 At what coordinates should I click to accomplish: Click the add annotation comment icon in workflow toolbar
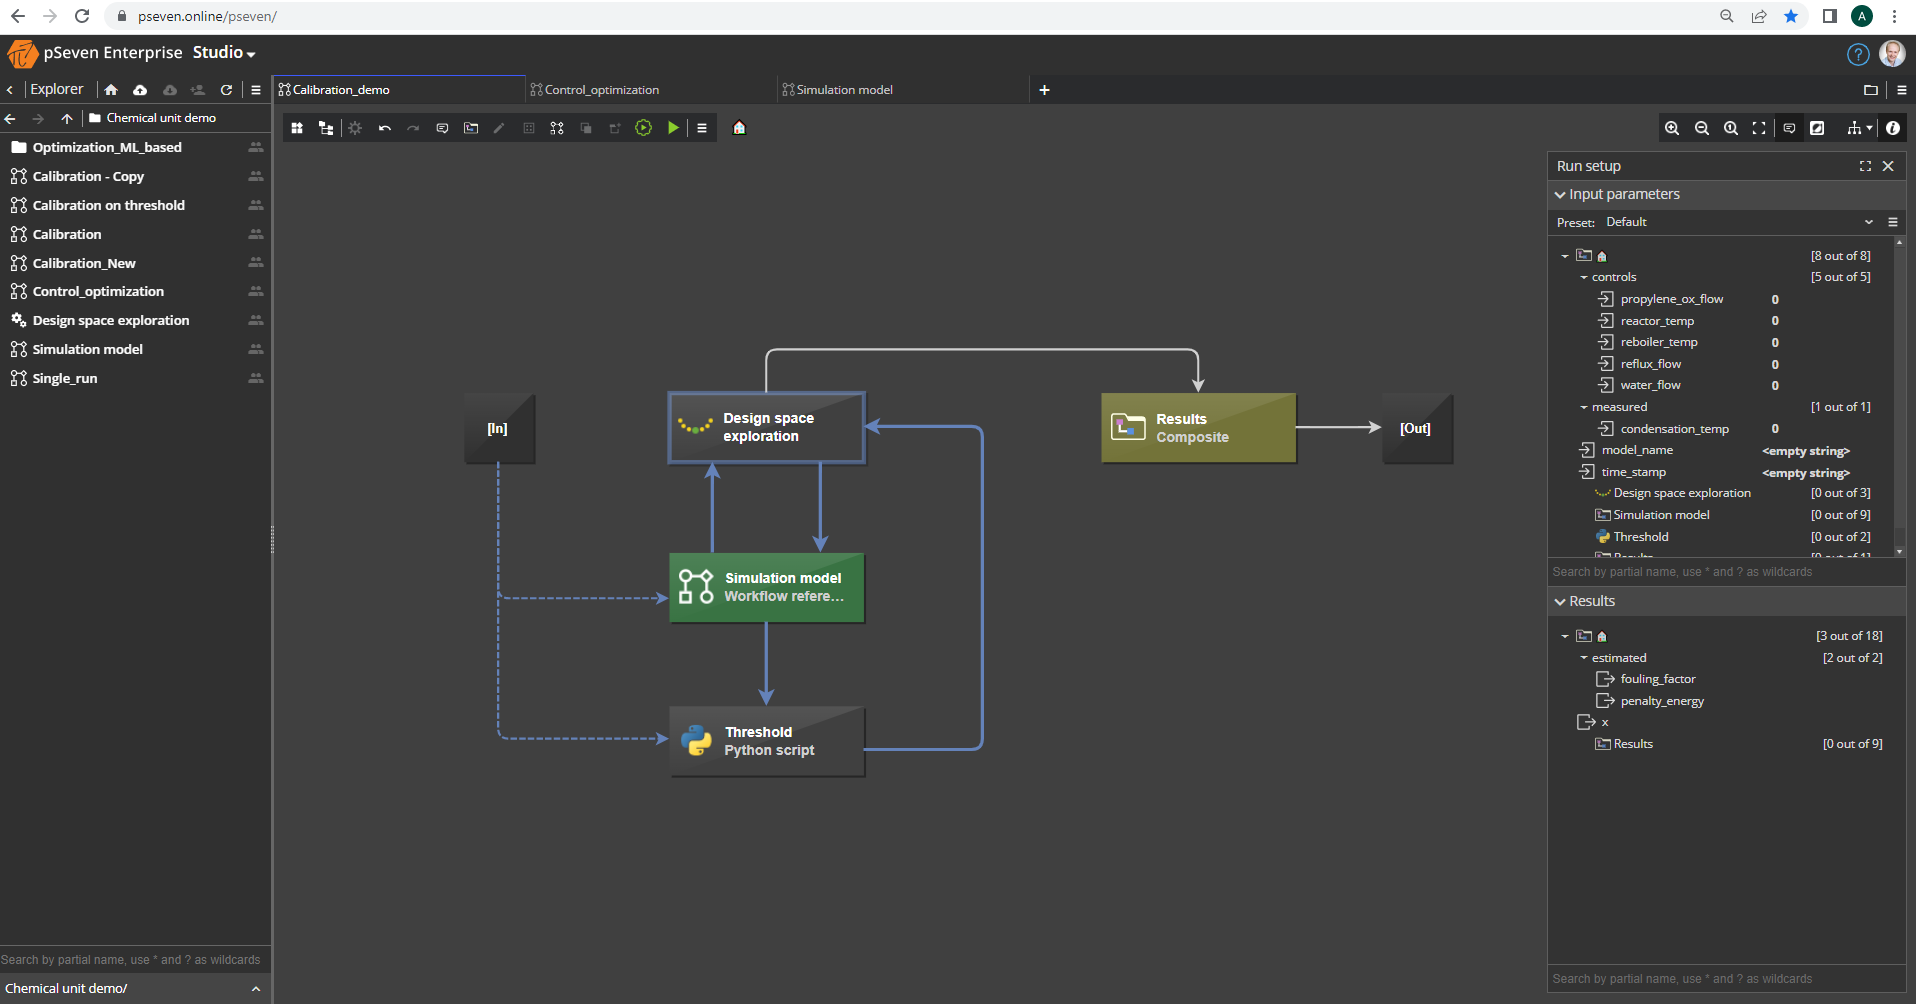point(442,128)
